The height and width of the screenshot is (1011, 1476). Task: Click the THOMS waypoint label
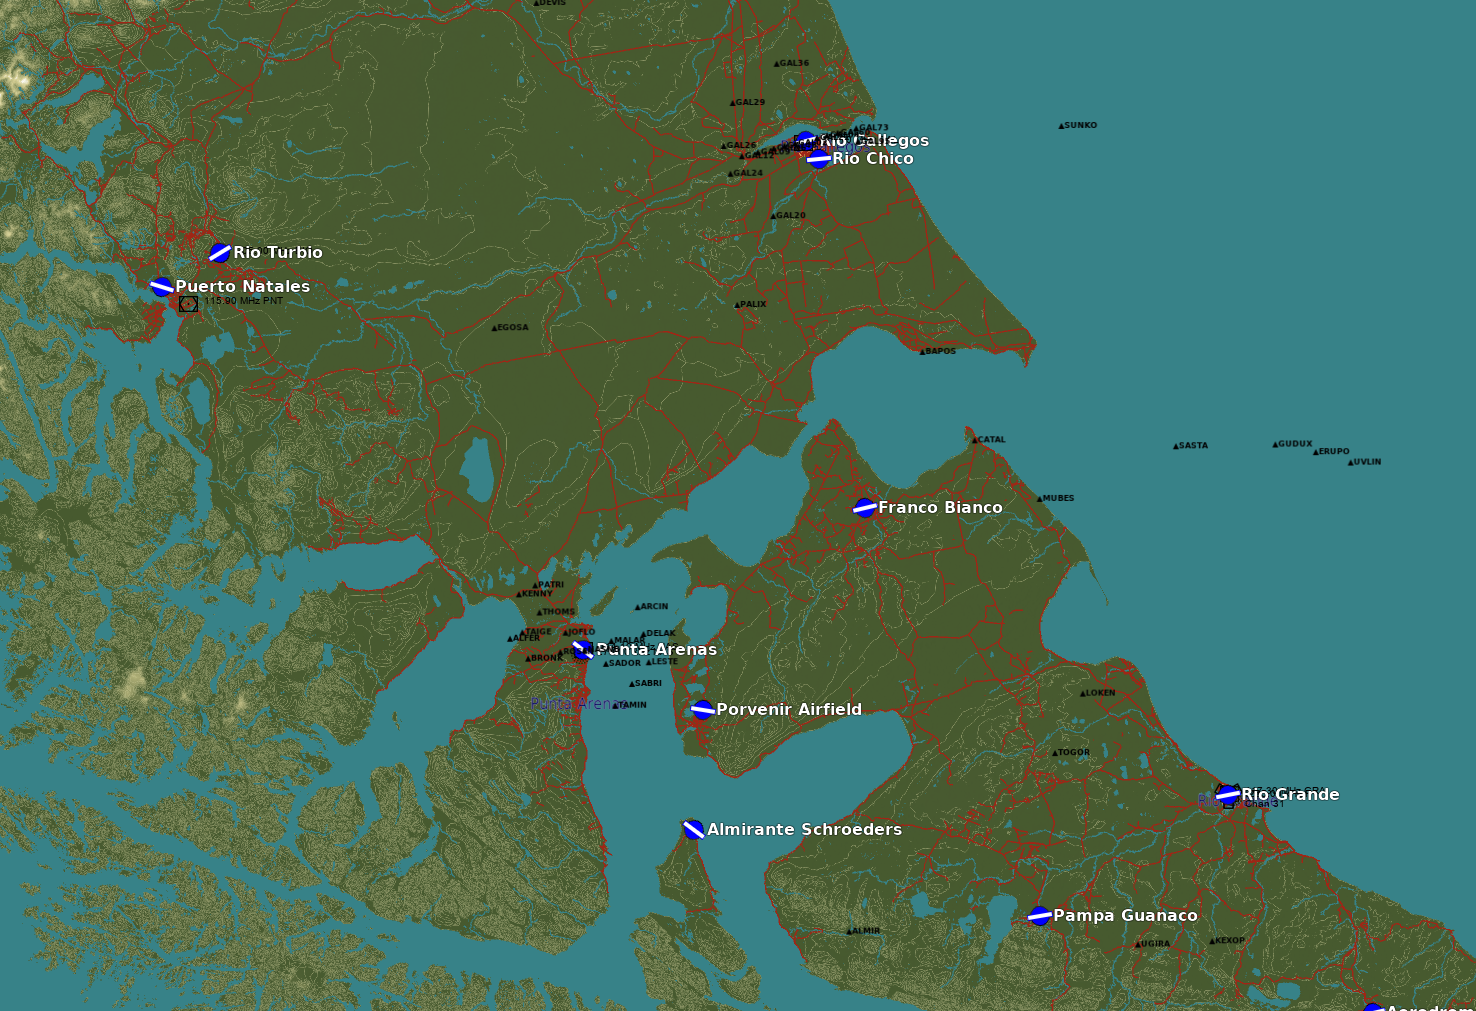point(558,612)
